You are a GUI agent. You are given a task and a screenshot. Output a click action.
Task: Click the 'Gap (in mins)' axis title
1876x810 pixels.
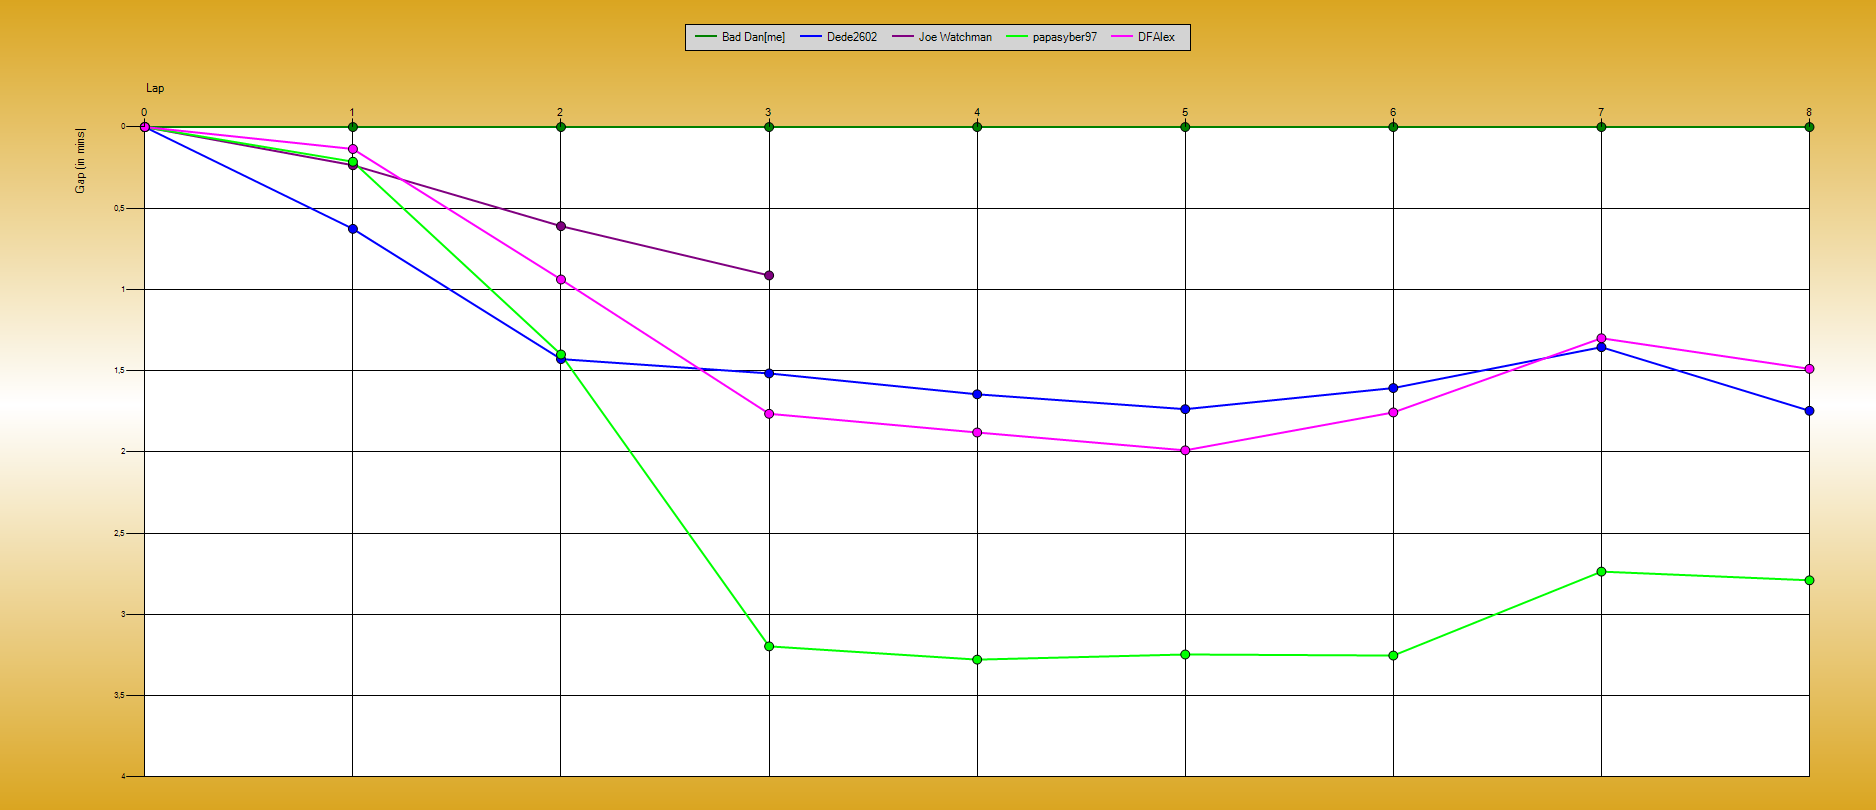80,160
